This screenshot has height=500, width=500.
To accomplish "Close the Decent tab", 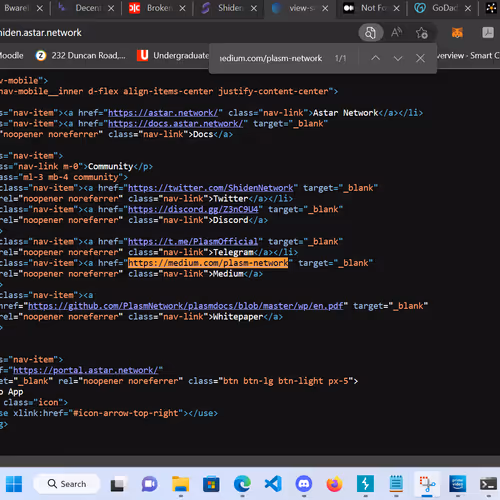I will [111, 8].
